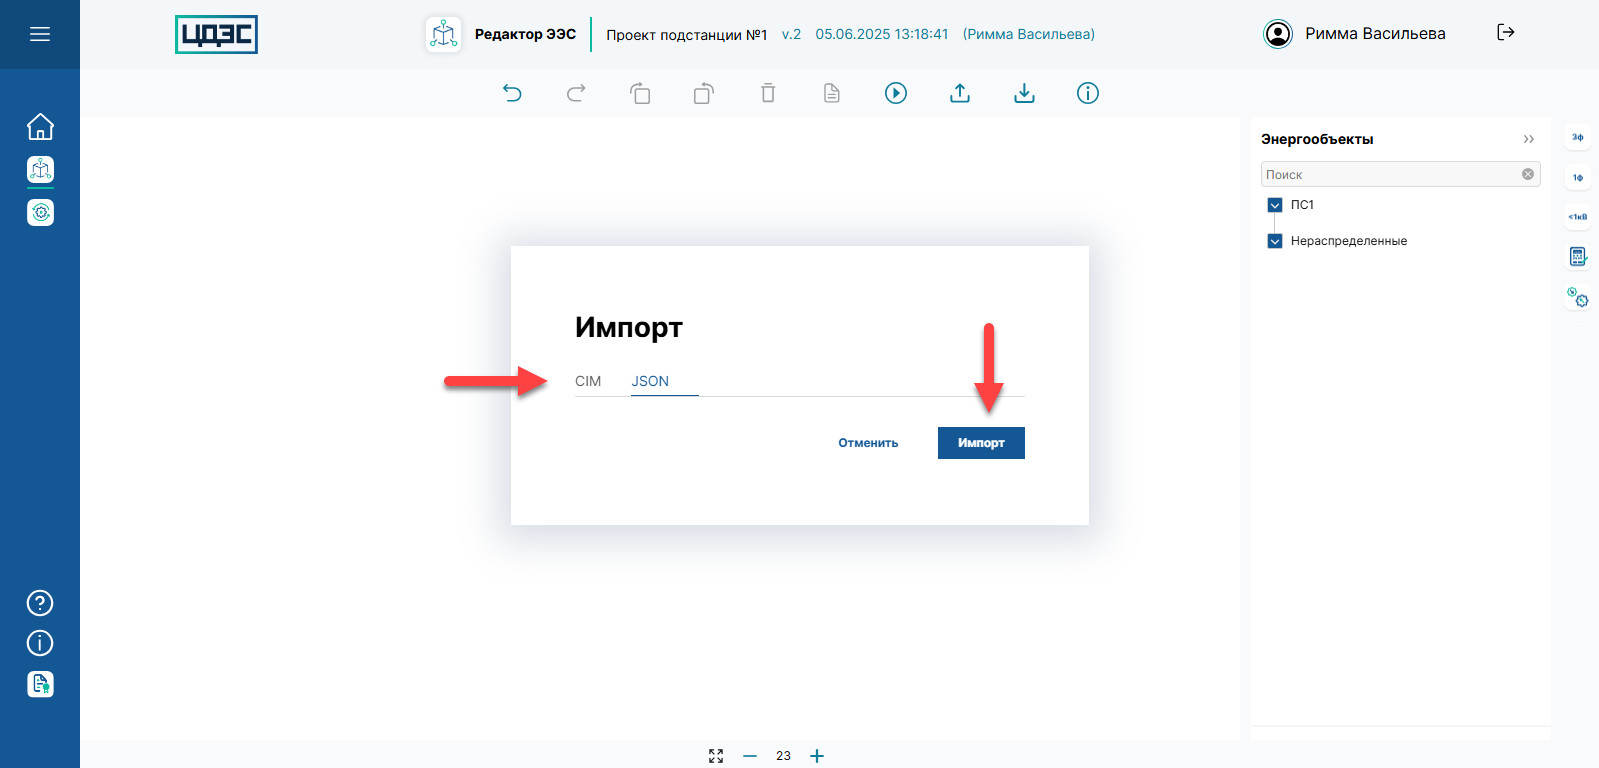Click the Поиск search field

[x=1390, y=174]
